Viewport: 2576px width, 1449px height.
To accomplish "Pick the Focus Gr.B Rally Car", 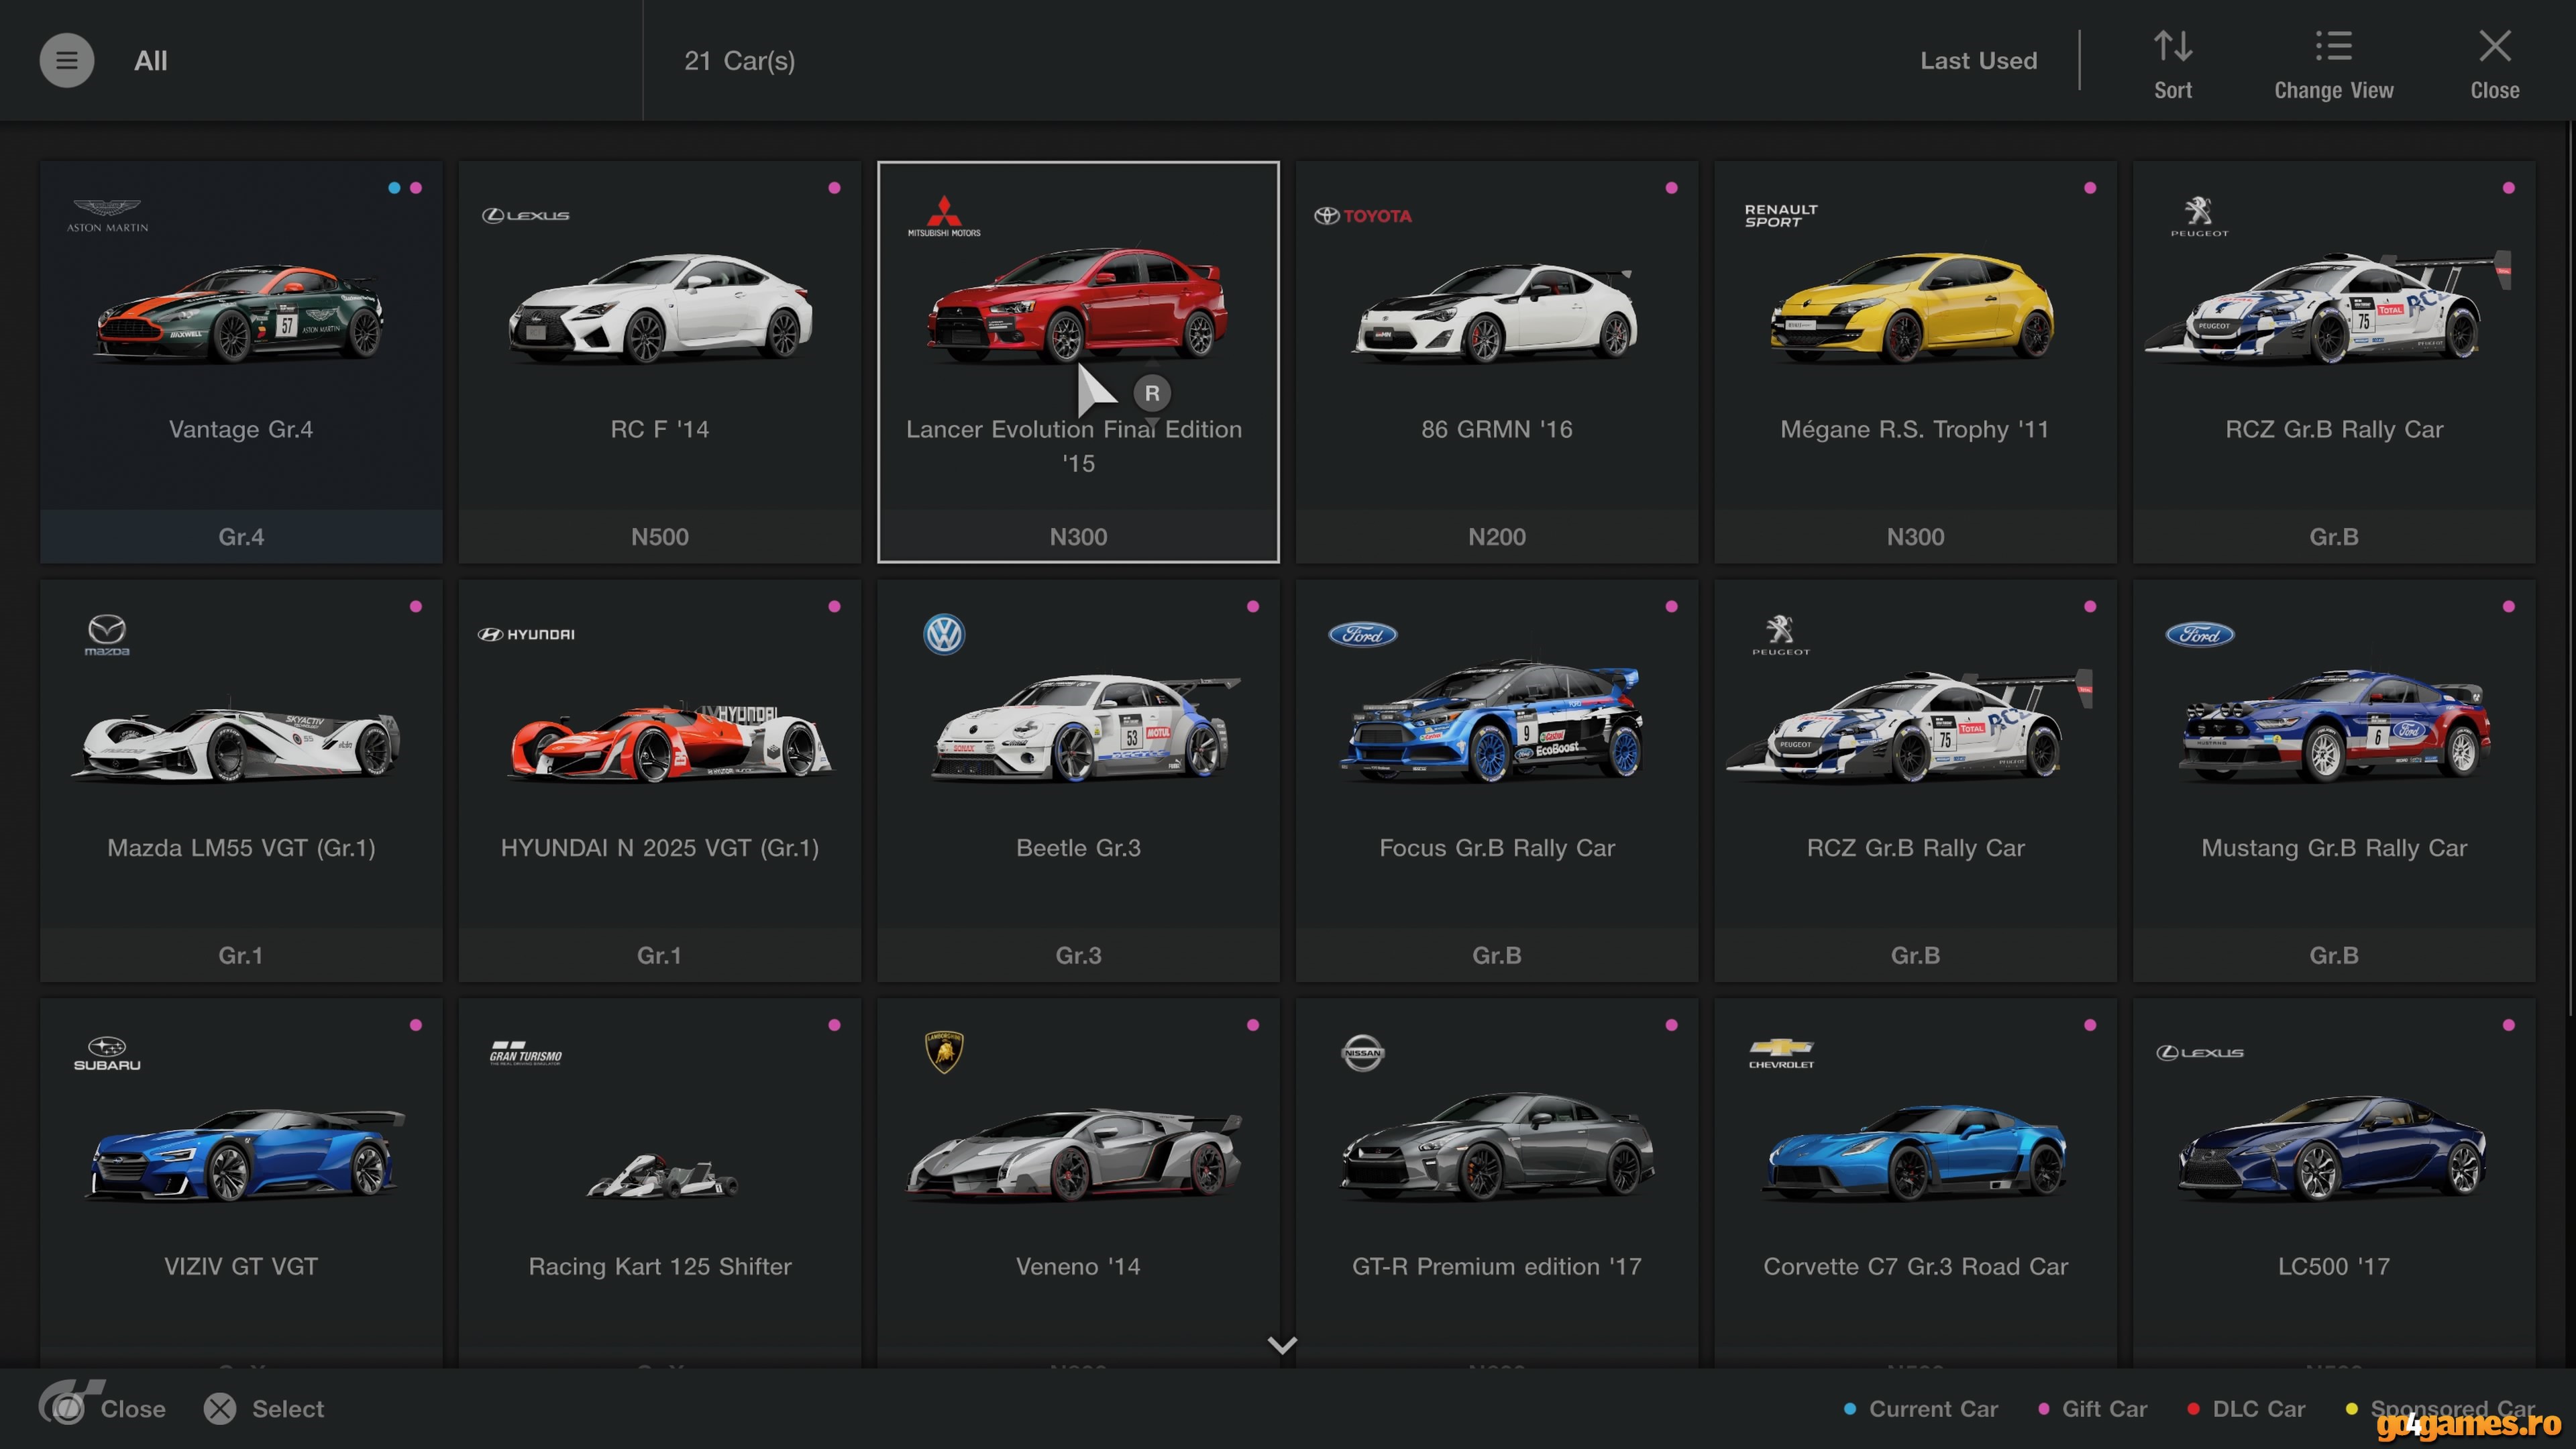I will (1497, 781).
